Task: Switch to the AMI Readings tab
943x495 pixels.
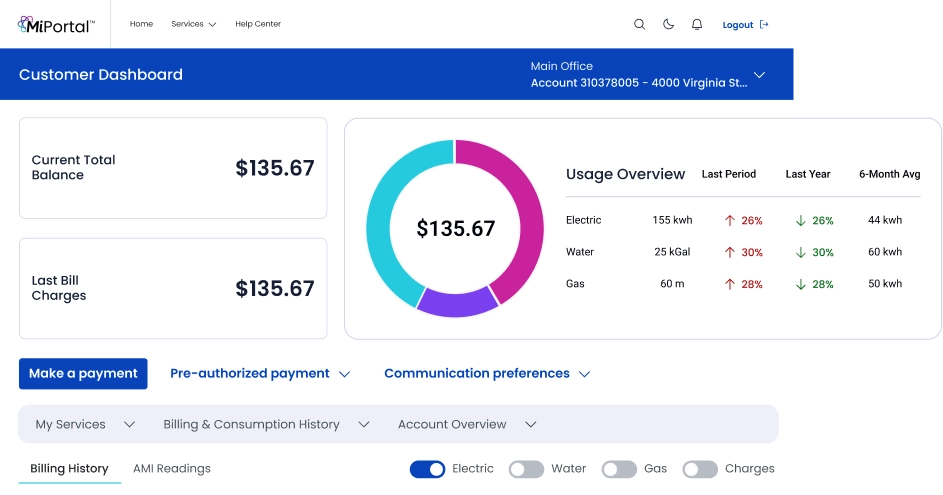Action: point(172,468)
